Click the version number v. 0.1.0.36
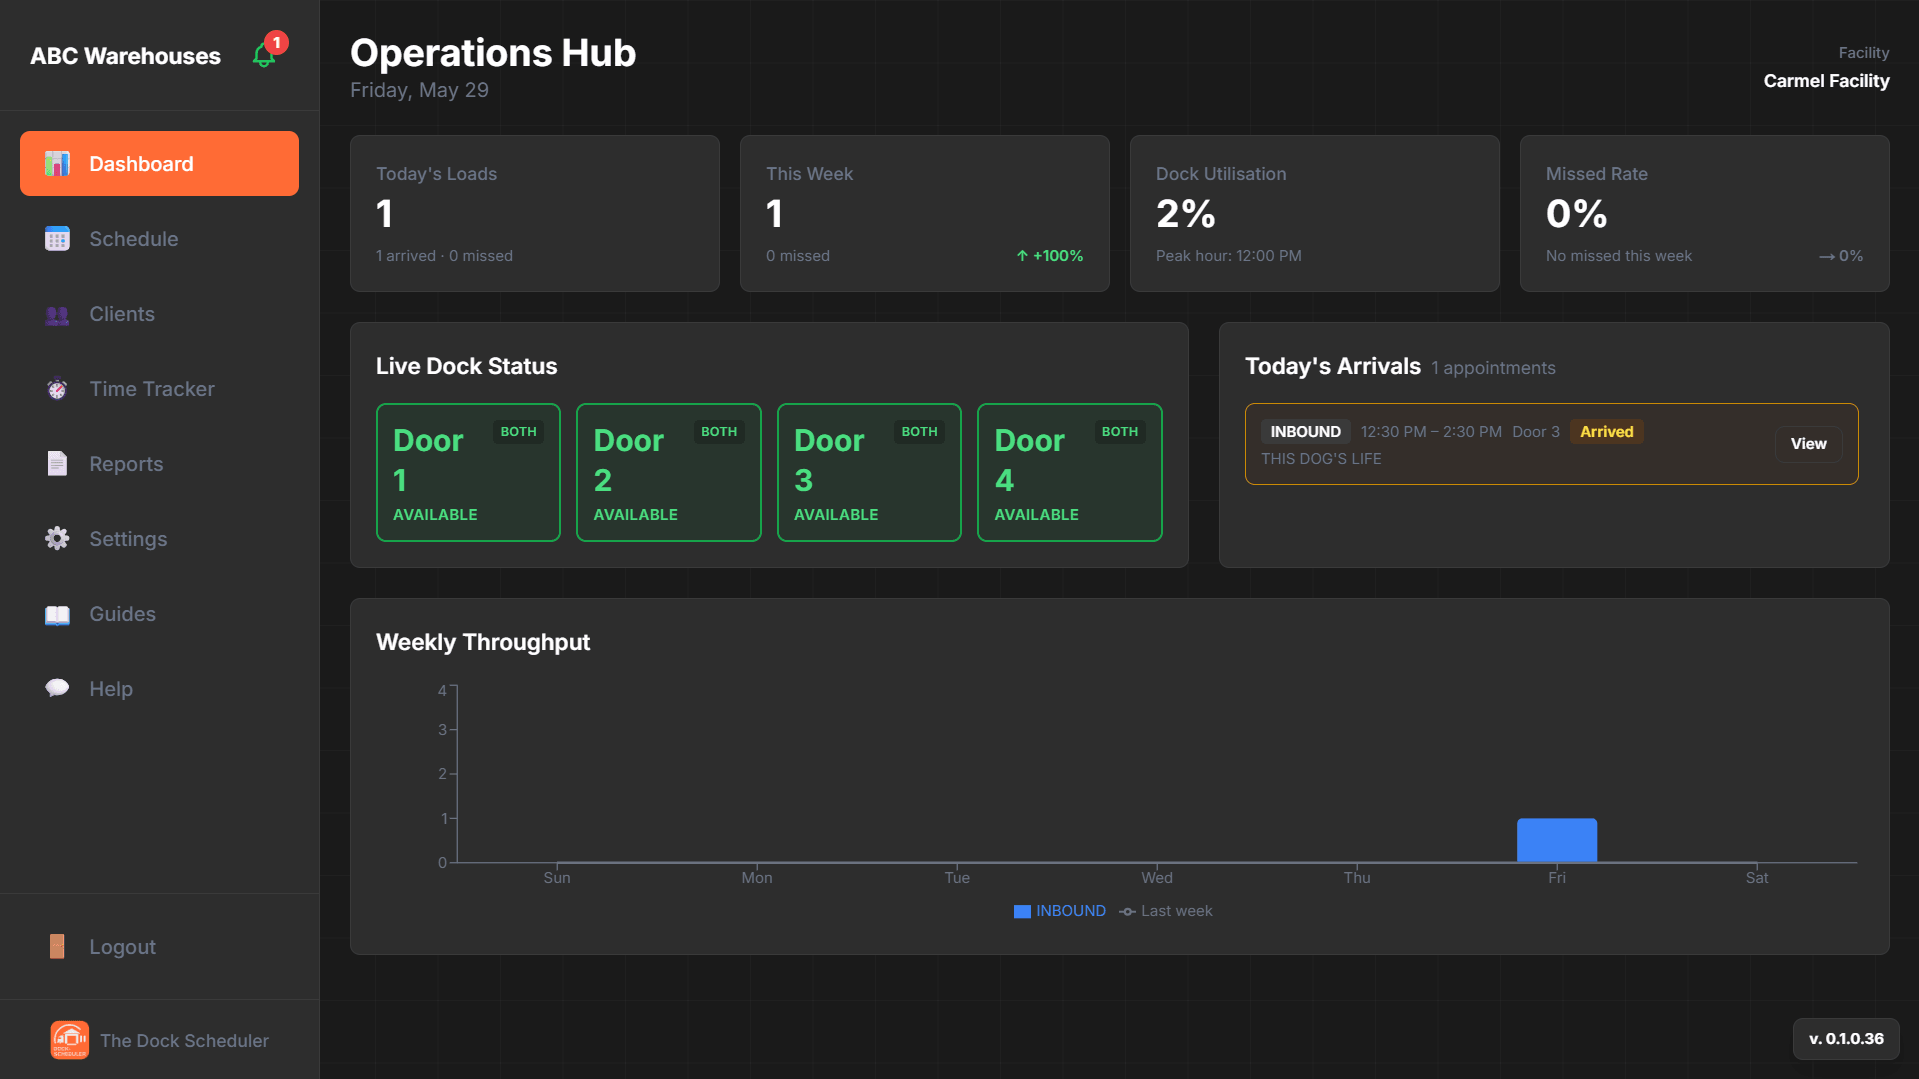Screen dimensions: 1919x1079 point(1846,1039)
